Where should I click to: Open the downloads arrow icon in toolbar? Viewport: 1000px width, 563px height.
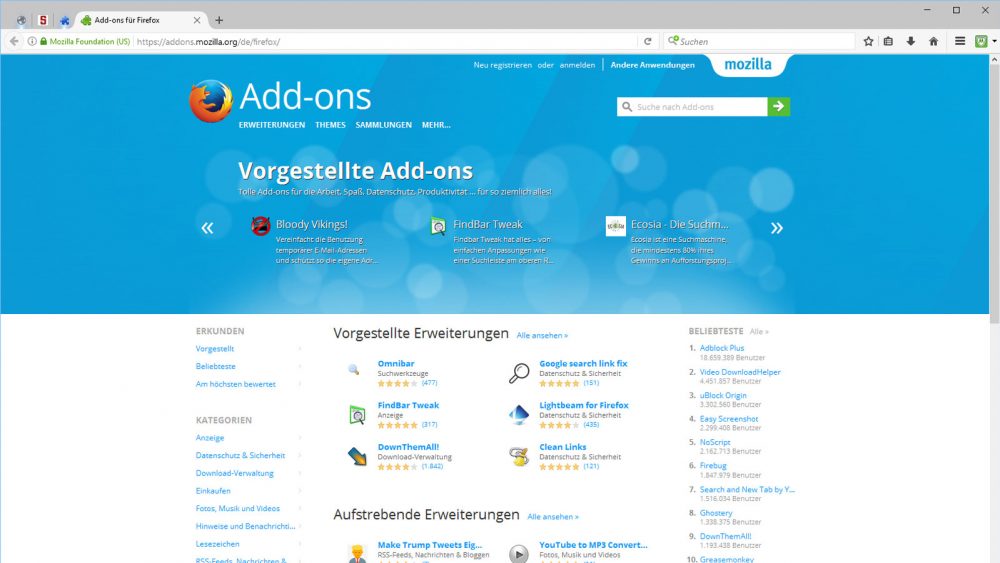[911, 41]
